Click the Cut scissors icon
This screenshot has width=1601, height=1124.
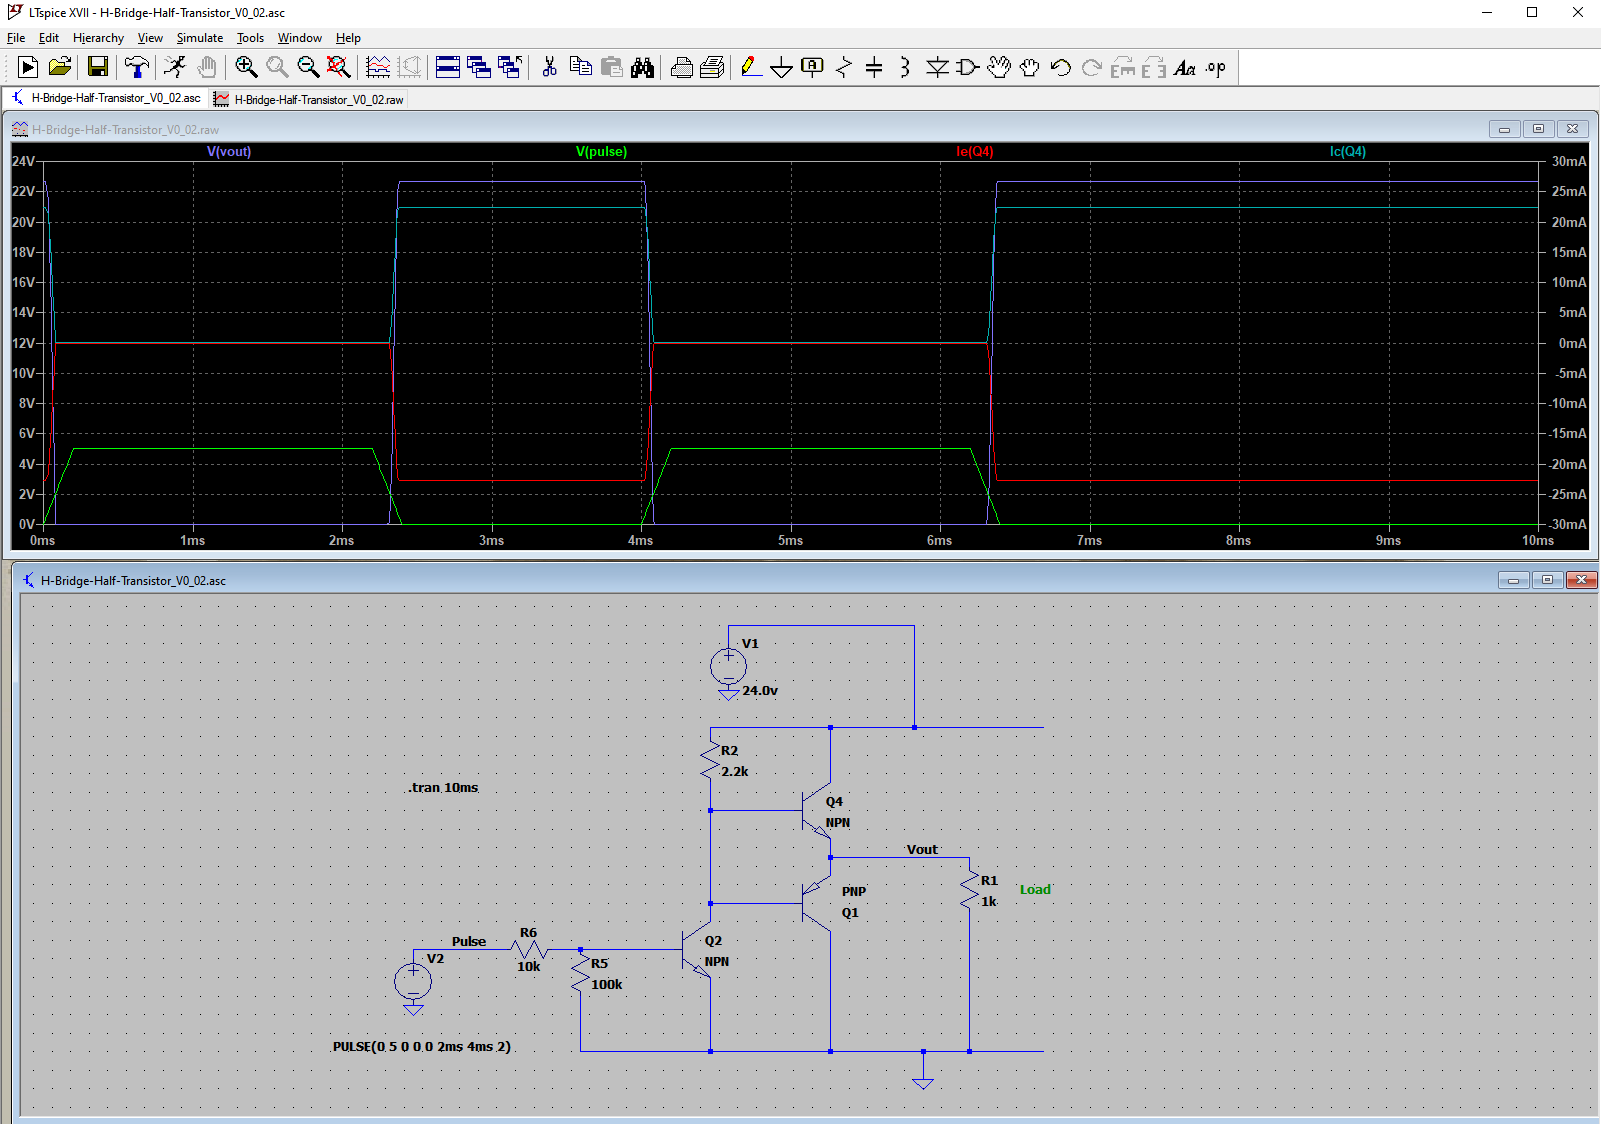[549, 67]
